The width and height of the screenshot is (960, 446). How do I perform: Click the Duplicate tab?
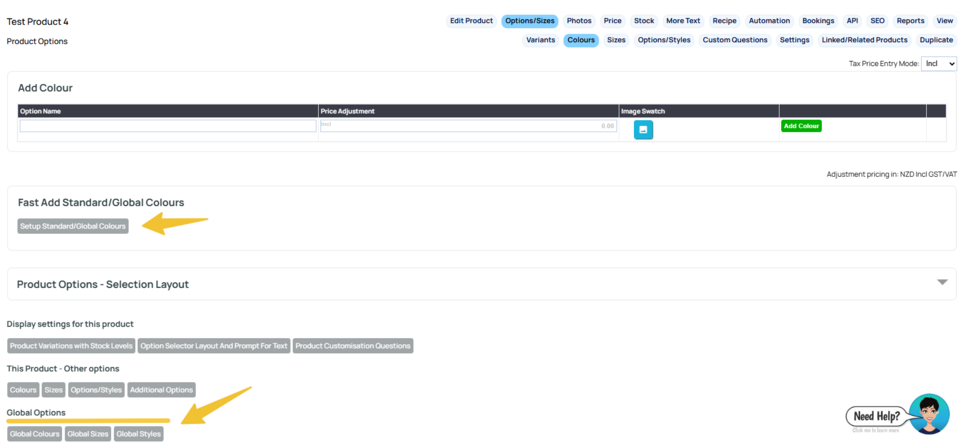(936, 40)
